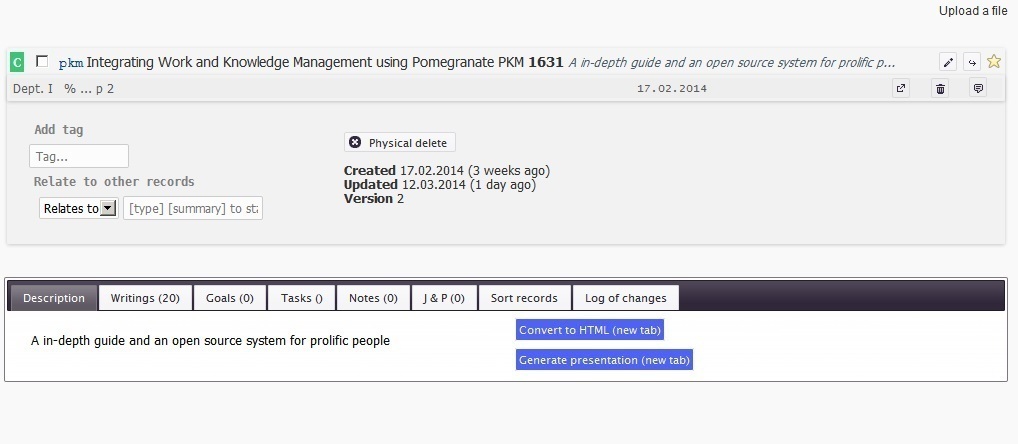This screenshot has width=1018, height=444.
Task: Click the green C status badge
Action: point(17,62)
